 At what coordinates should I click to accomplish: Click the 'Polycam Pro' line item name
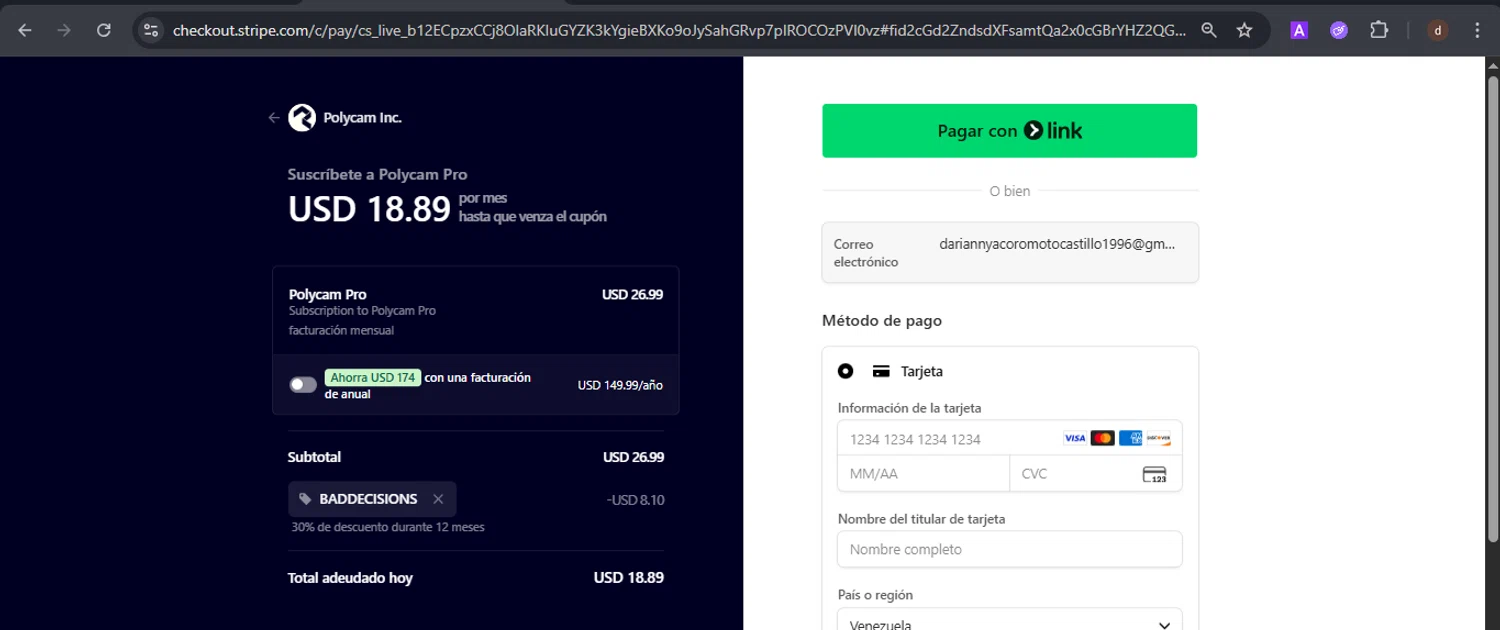tap(327, 295)
